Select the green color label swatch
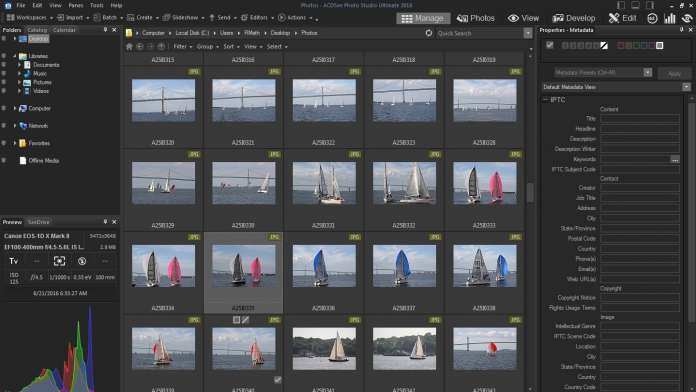696x392 pixels. tap(637, 45)
